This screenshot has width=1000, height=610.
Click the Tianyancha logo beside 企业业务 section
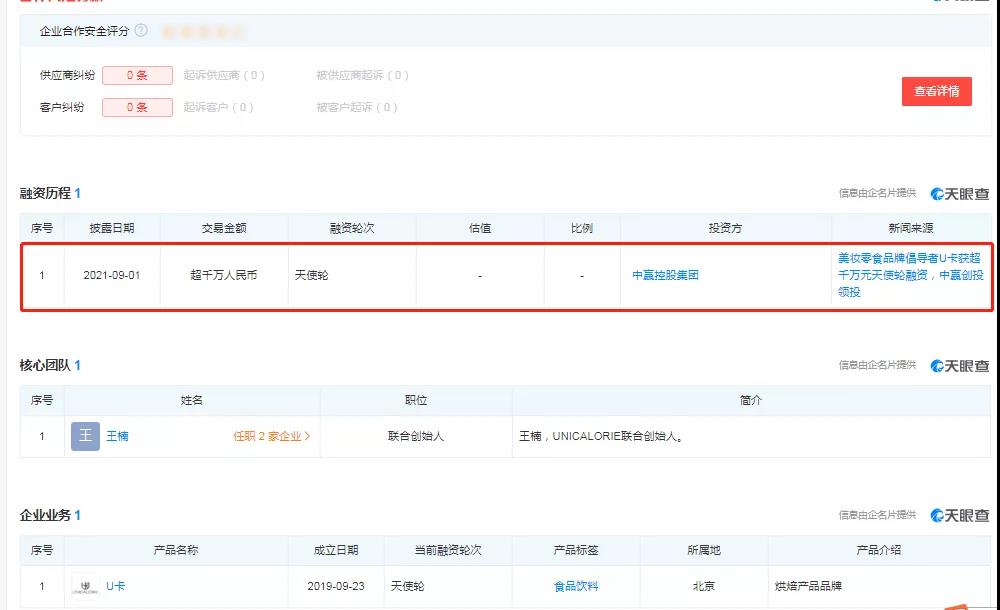click(961, 516)
